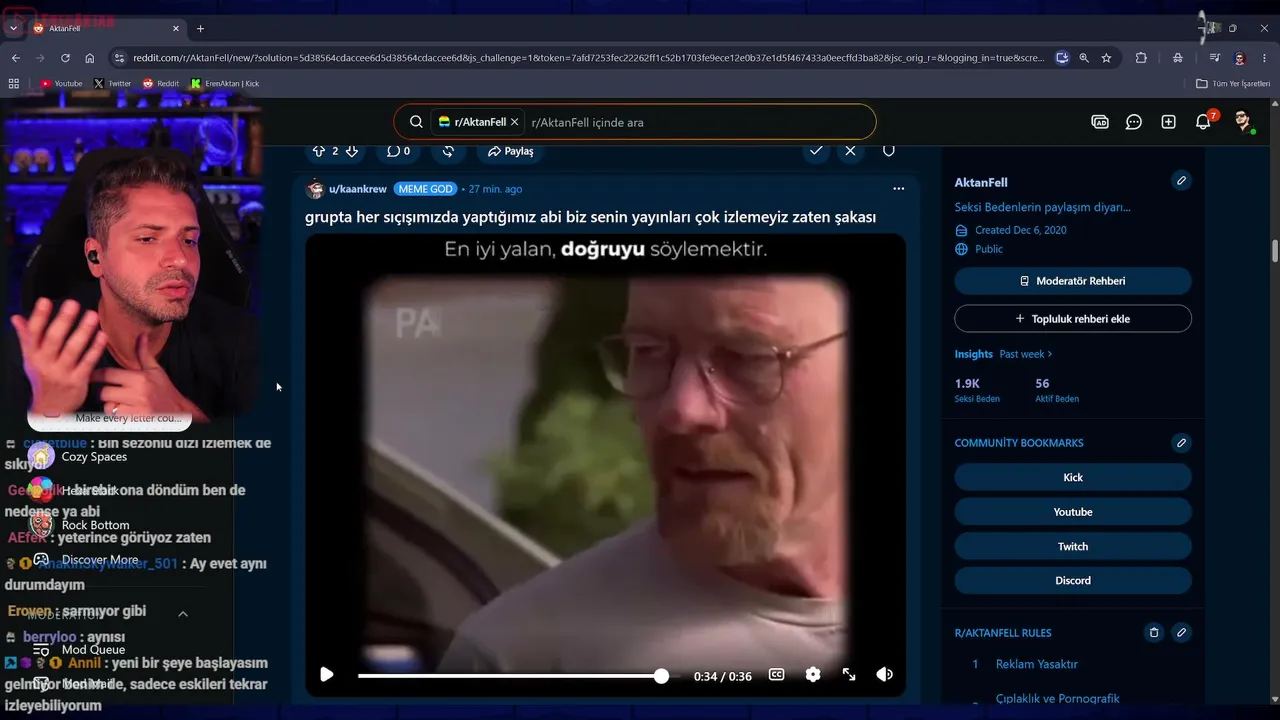Open video settings gear
The height and width of the screenshot is (720, 1280).
click(x=813, y=675)
